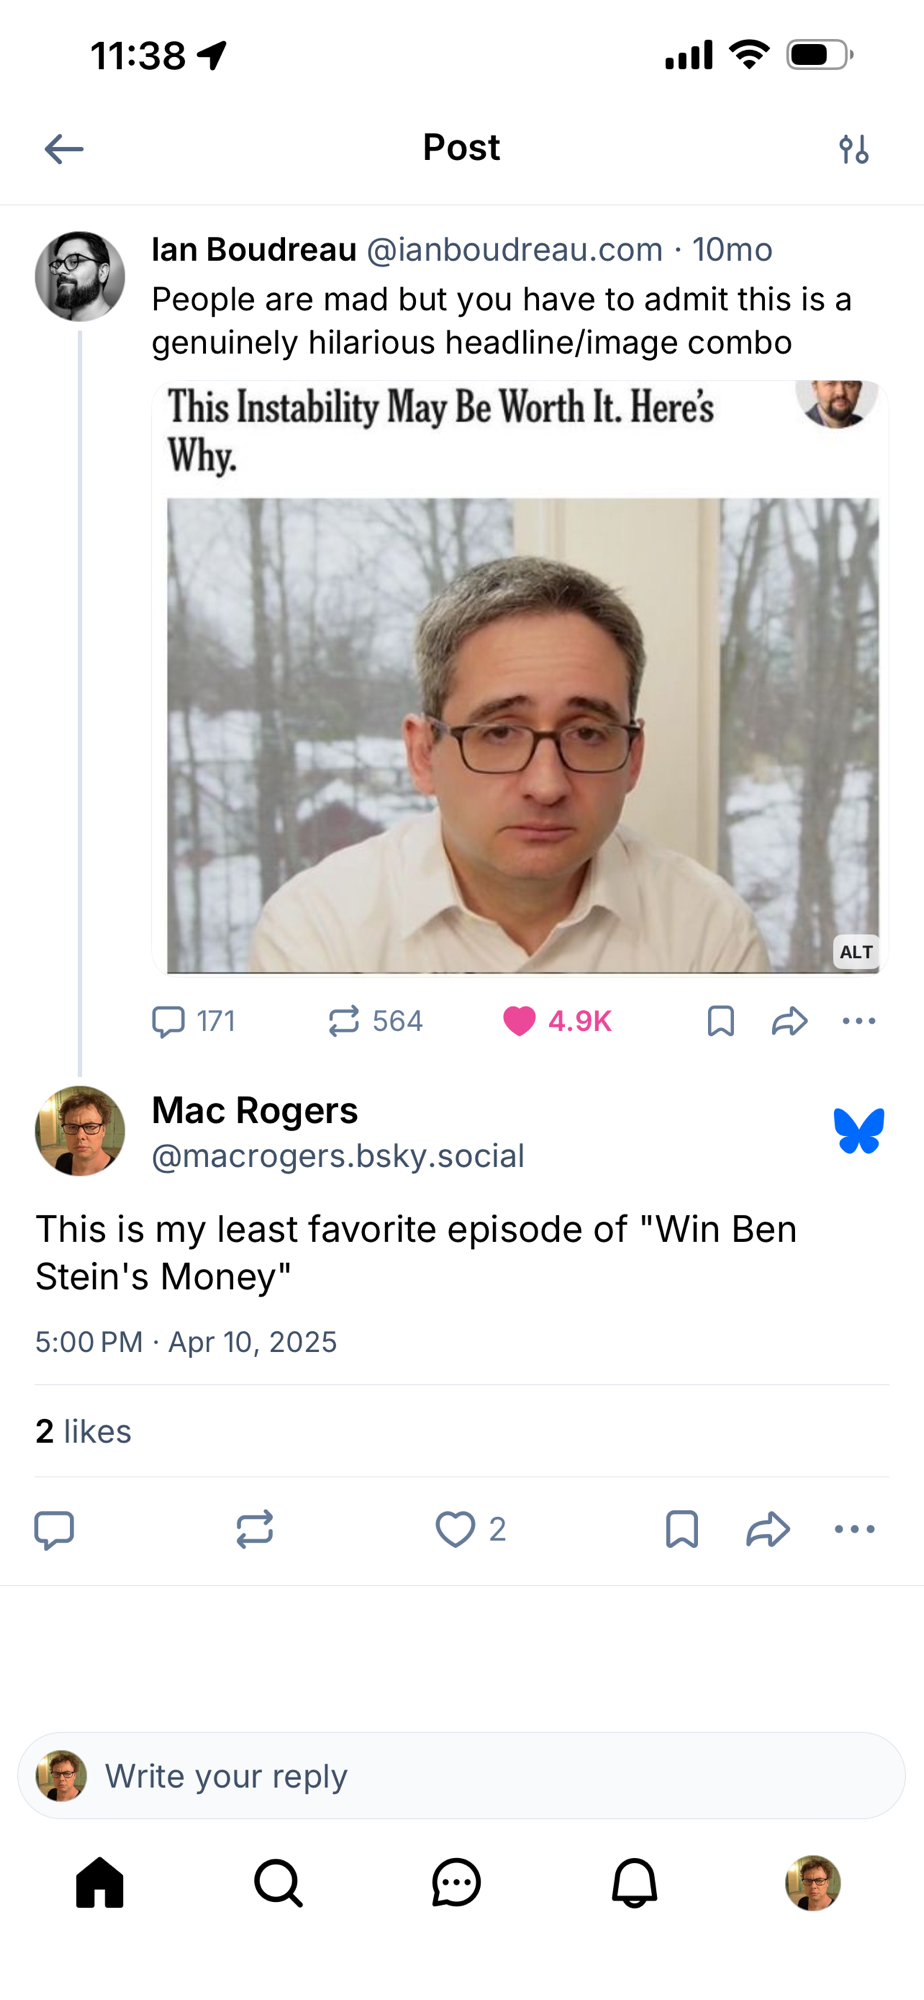Open the Search tab
Viewport: 924px width, 2000px height.
[278, 1884]
